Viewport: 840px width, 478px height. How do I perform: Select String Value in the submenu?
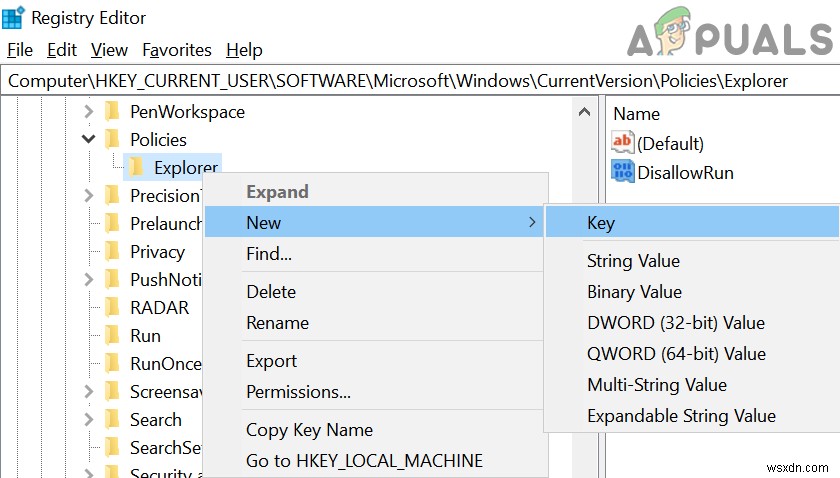point(692,260)
